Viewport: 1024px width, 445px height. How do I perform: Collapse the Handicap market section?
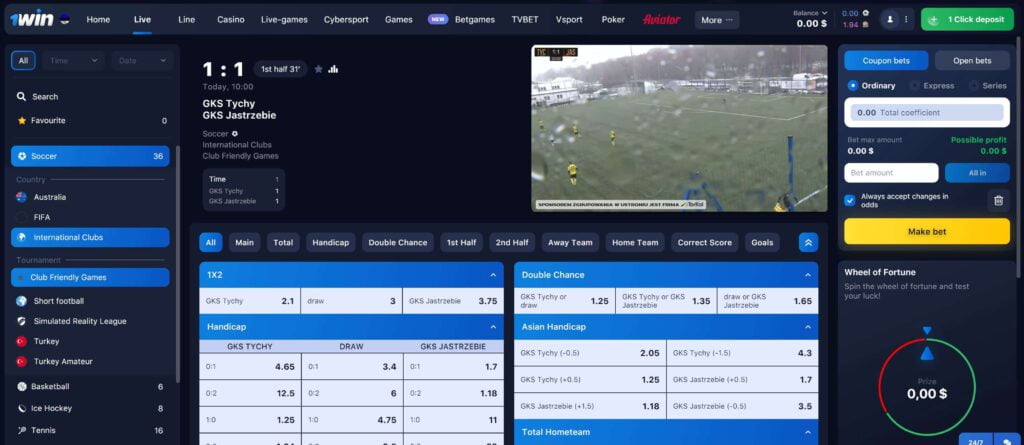[493, 327]
